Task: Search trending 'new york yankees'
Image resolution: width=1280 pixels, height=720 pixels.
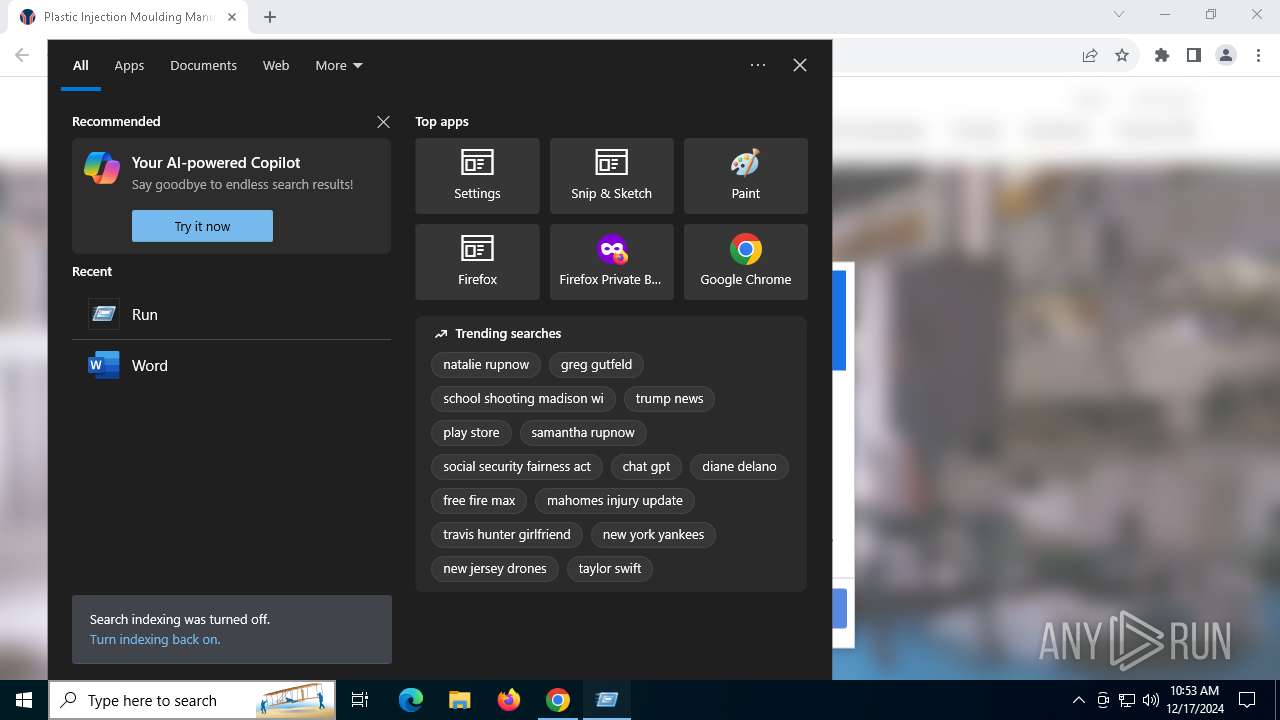Action: click(653, 535)
